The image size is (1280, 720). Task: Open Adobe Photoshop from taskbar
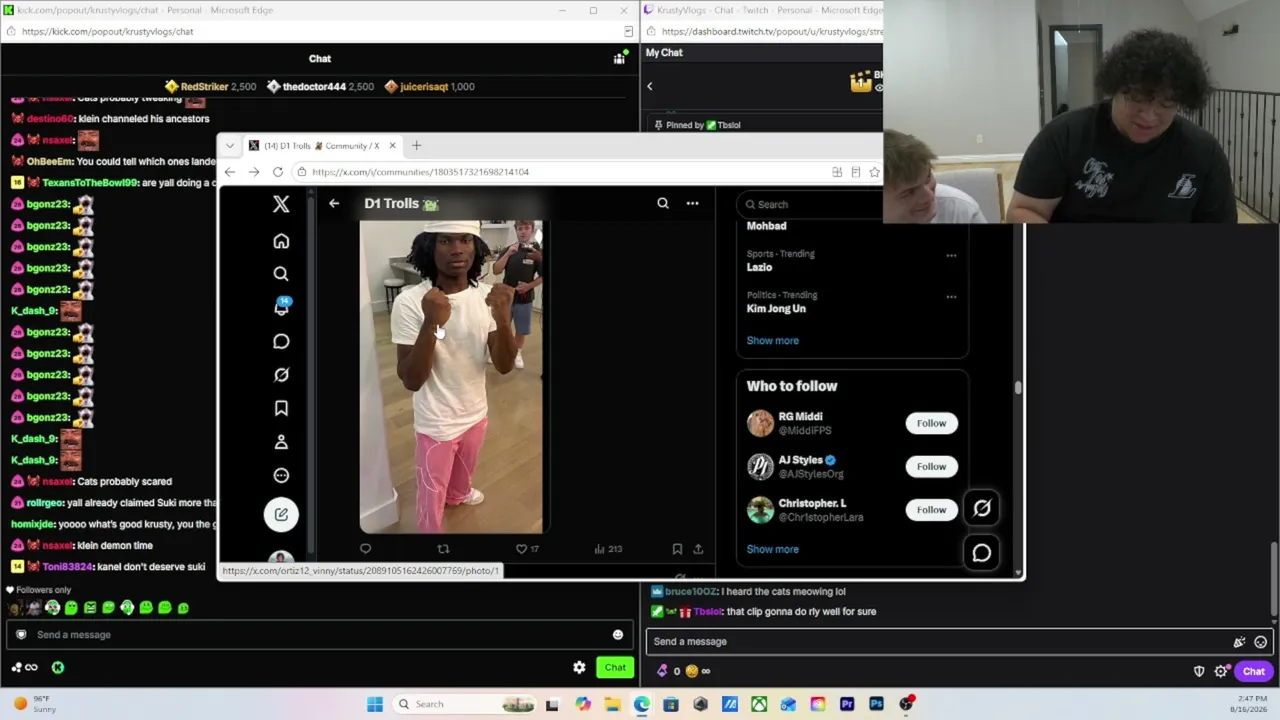click(876, 704)
